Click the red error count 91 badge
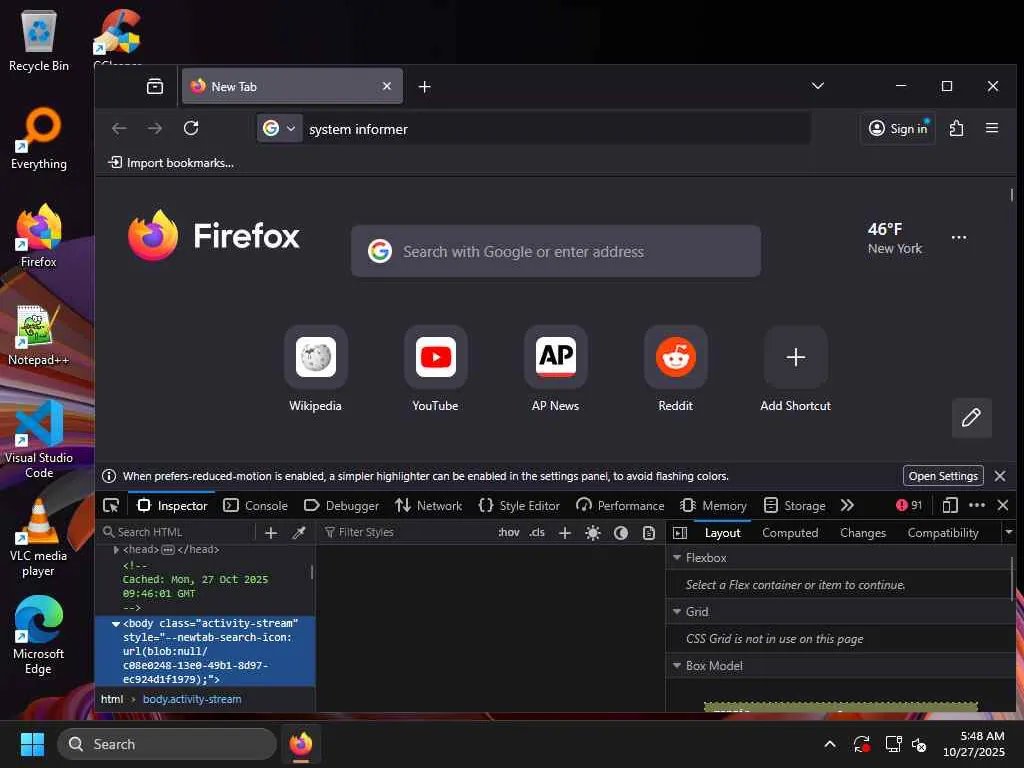This screenshot has width=1024, height=768. 909,505
